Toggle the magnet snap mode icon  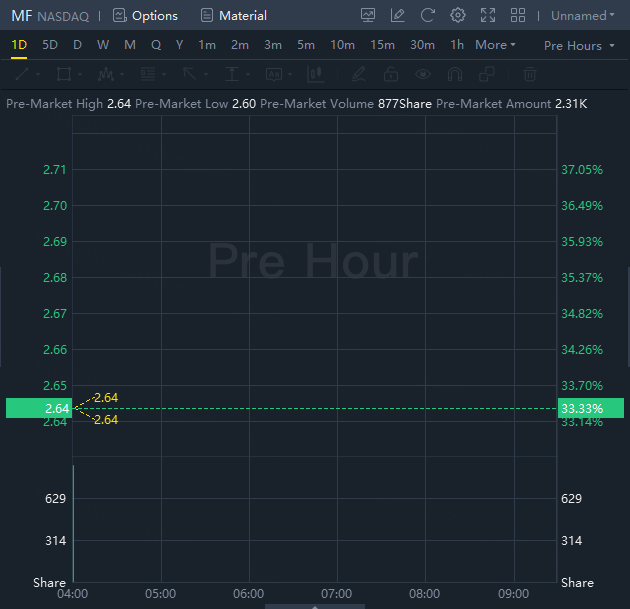[455, 74]
